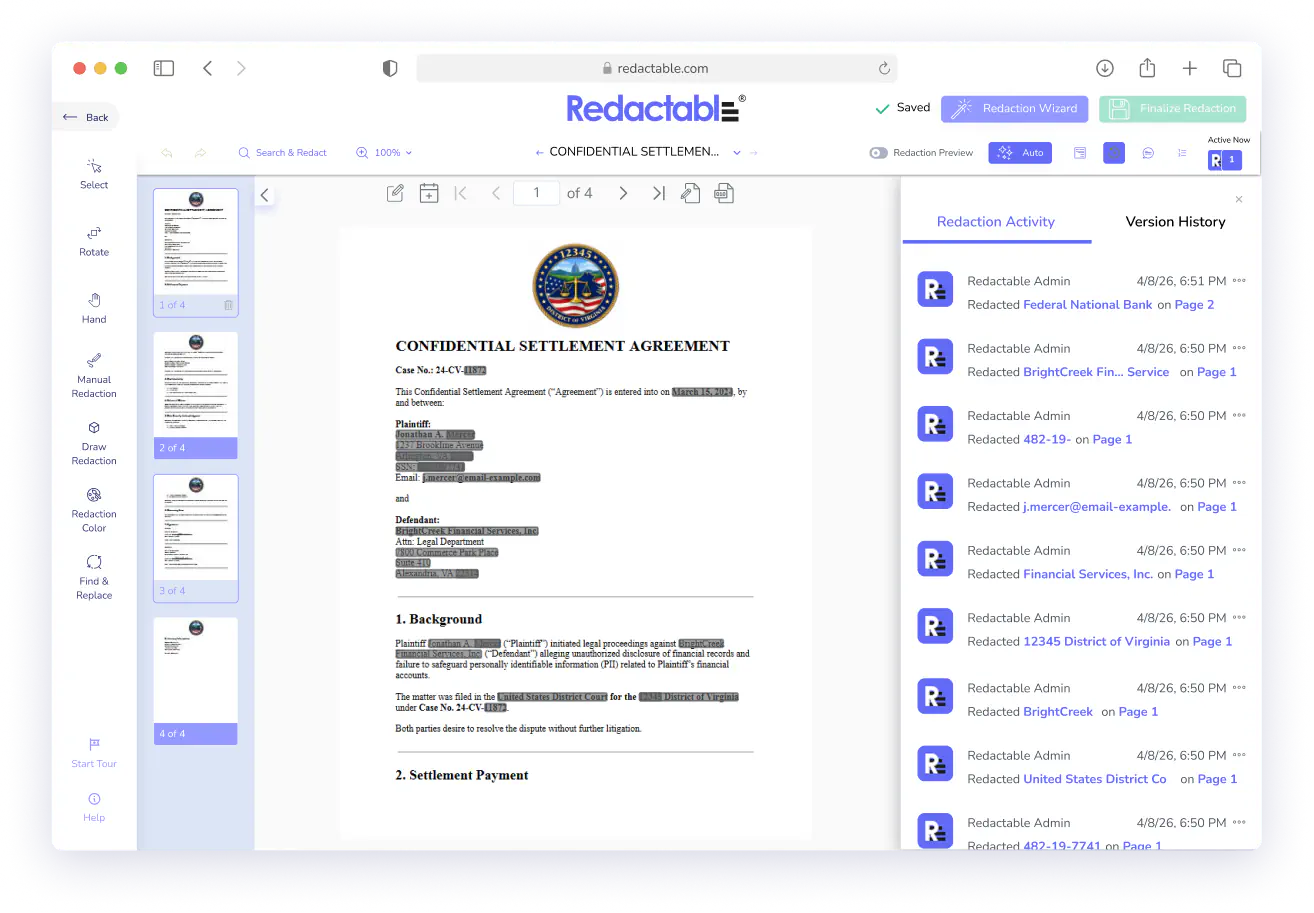Switch to the Redaction Activity tab
This screenshot has width=1314, height=913.
996,222
